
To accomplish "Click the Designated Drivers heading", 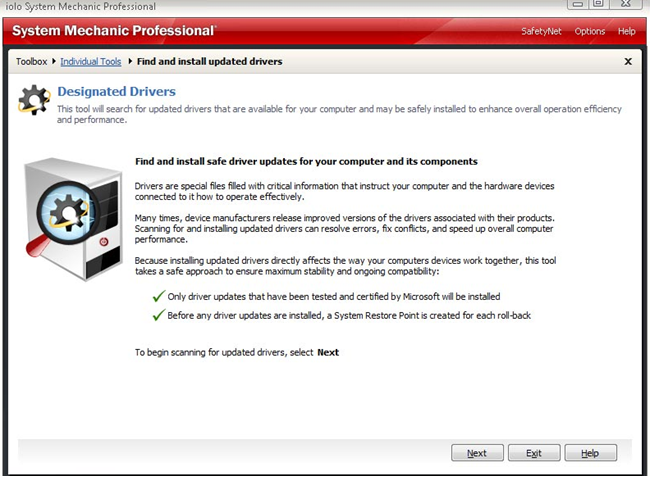I will [116, 91].
